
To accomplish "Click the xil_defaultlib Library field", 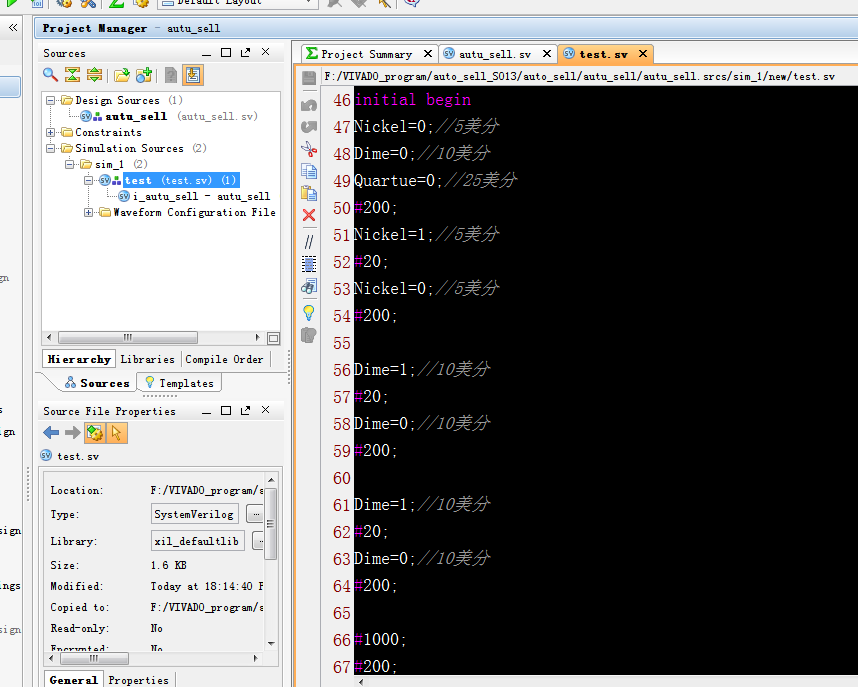I will 198,541.
